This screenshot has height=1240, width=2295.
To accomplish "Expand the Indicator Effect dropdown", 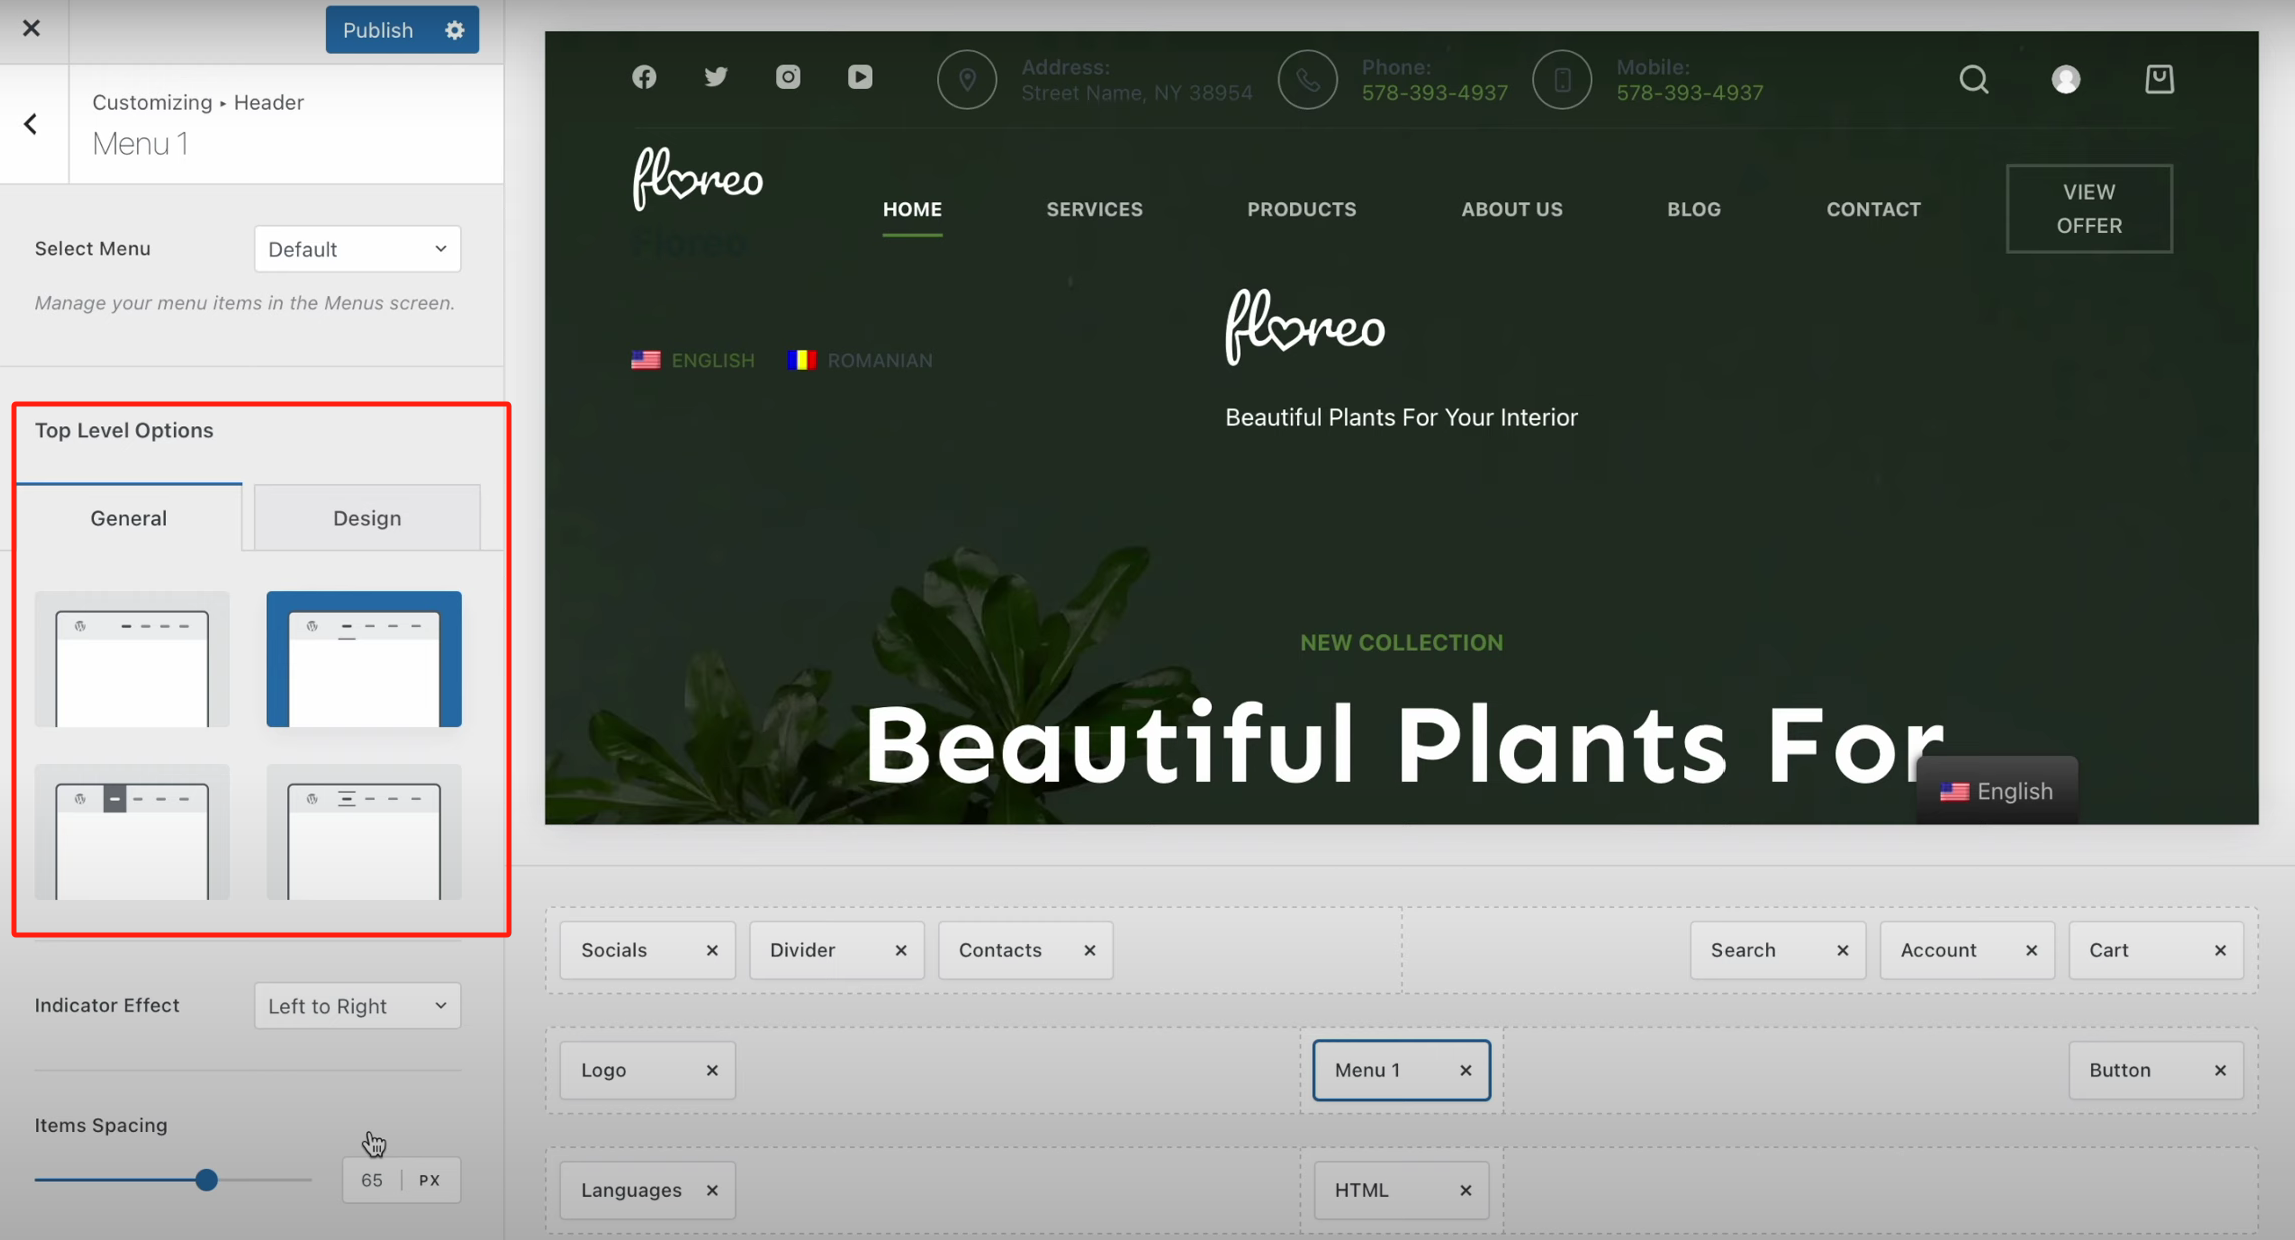I will click(x=357, y=1006).
